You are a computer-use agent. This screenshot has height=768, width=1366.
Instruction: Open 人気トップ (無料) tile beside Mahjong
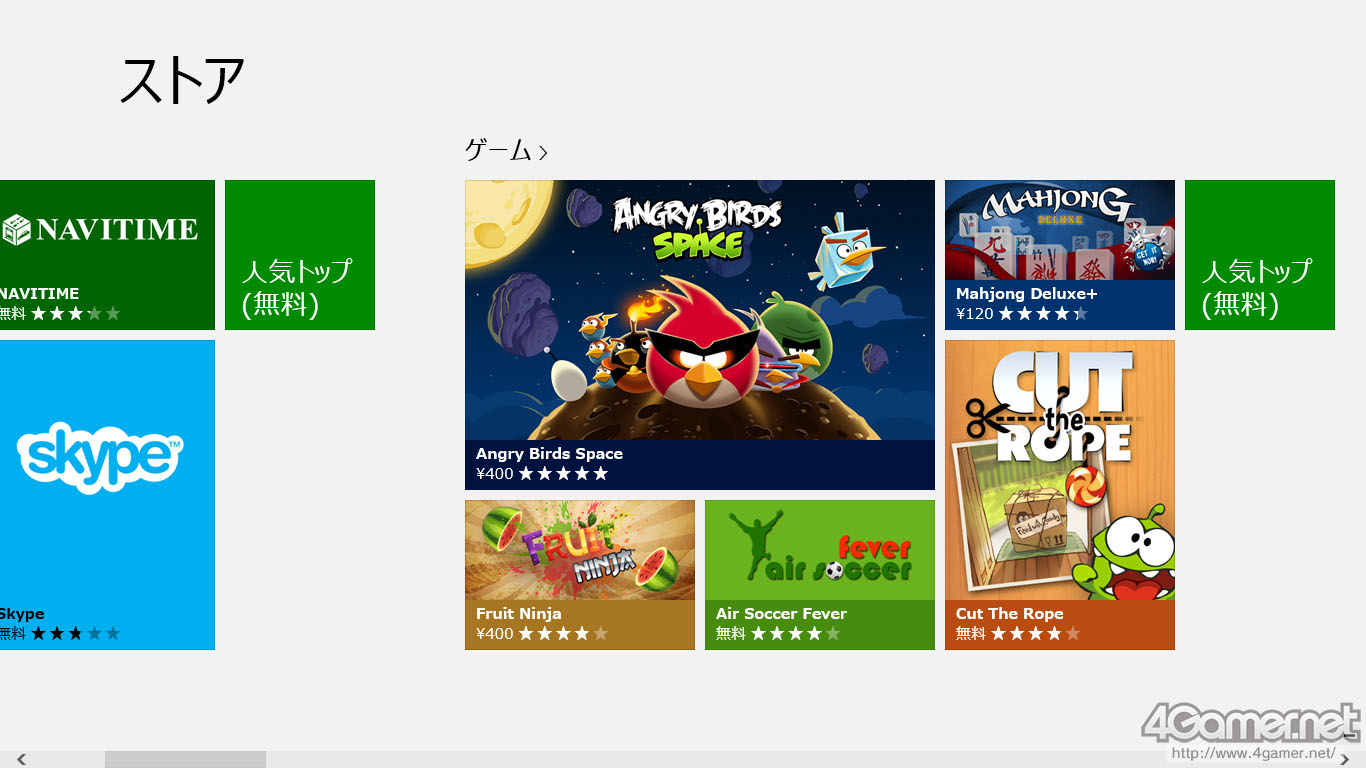(1260, 255)
